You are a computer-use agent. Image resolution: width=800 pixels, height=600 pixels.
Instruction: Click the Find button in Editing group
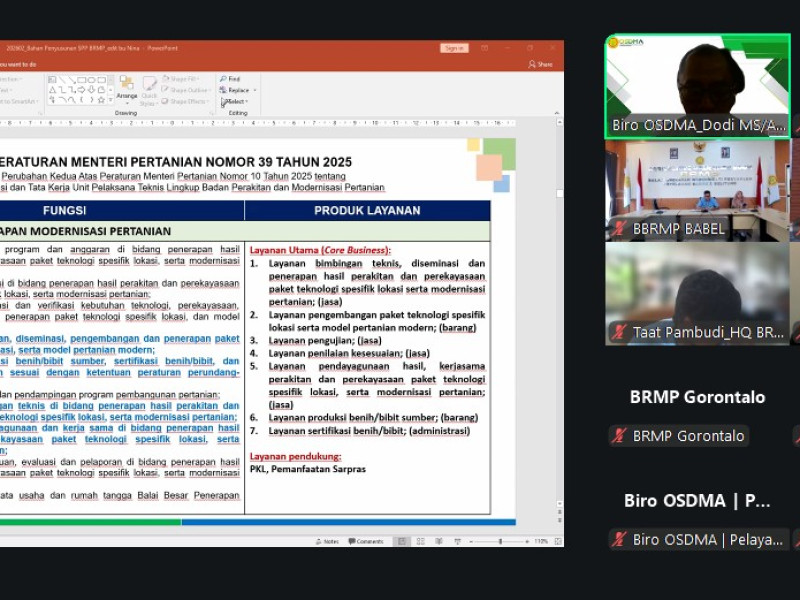(x=232, y=79)
